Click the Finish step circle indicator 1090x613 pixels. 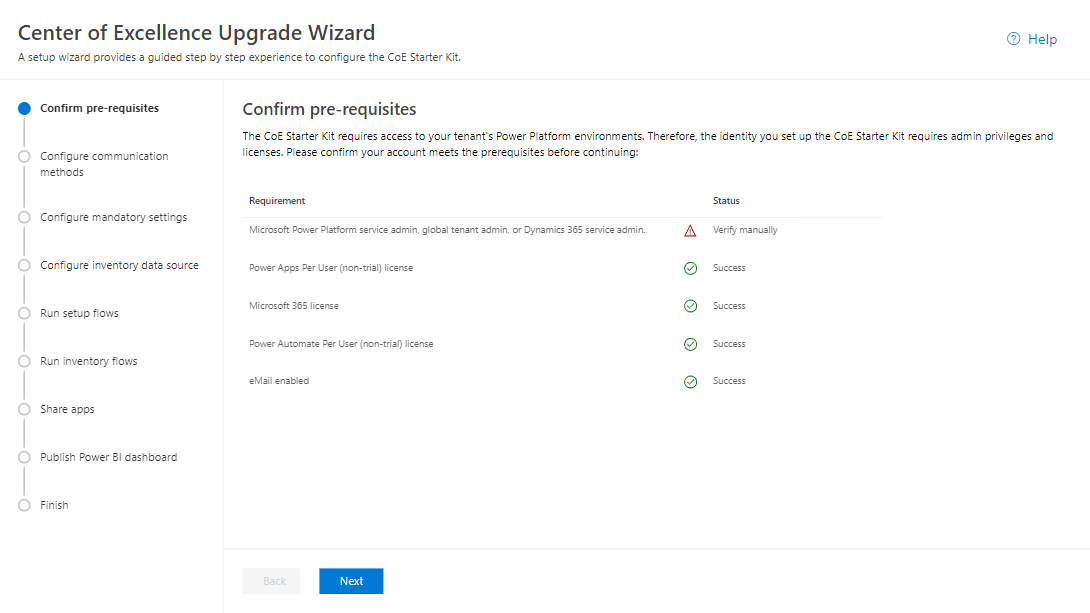[25, 505]
